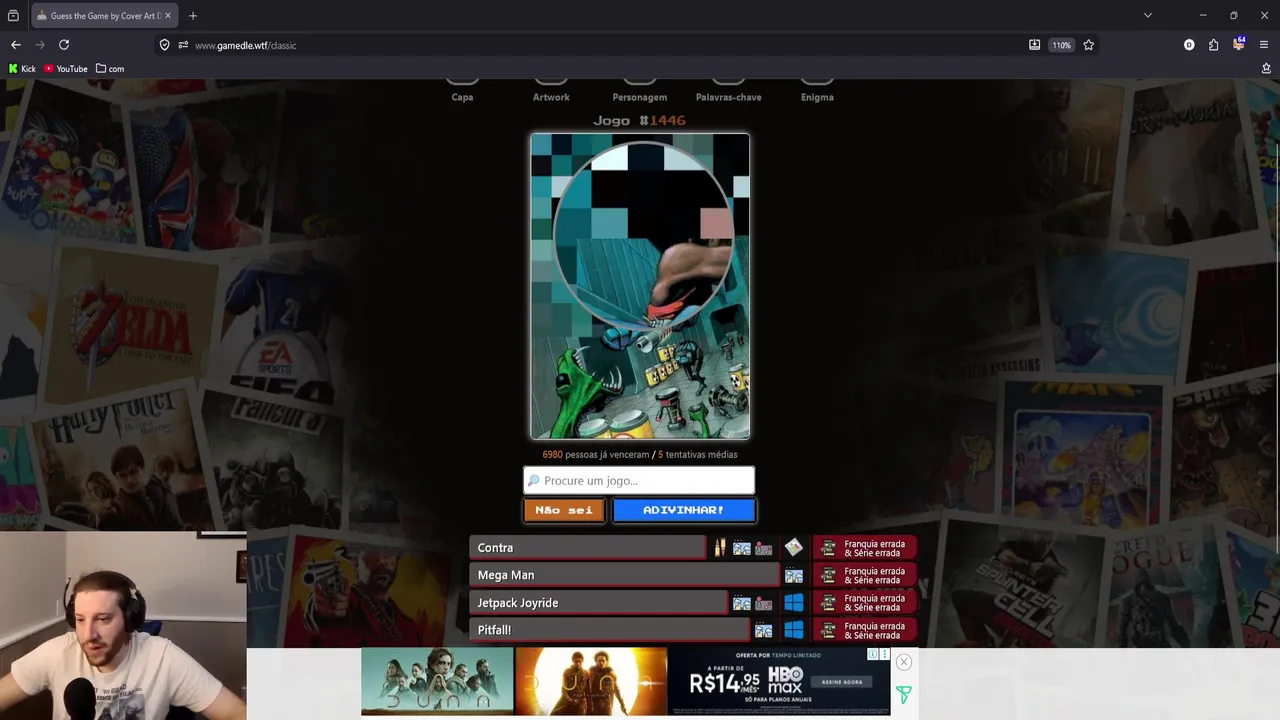Viewport: 1280px width, 720px height.
Task: Go back to the previous page
Action: coord(16,45)
